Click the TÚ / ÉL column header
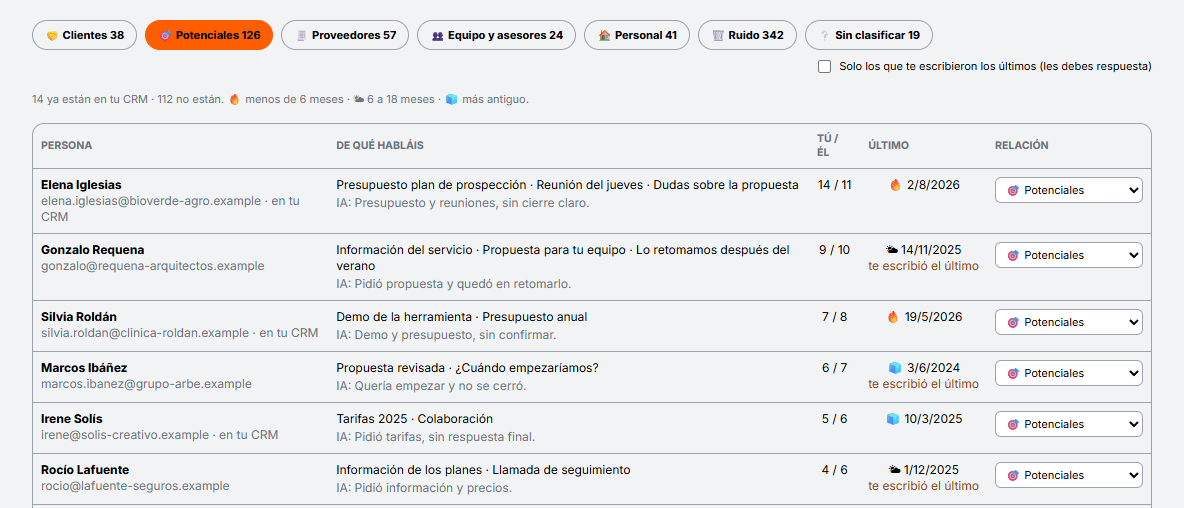Screen dimensions: 1184x508 828,146
